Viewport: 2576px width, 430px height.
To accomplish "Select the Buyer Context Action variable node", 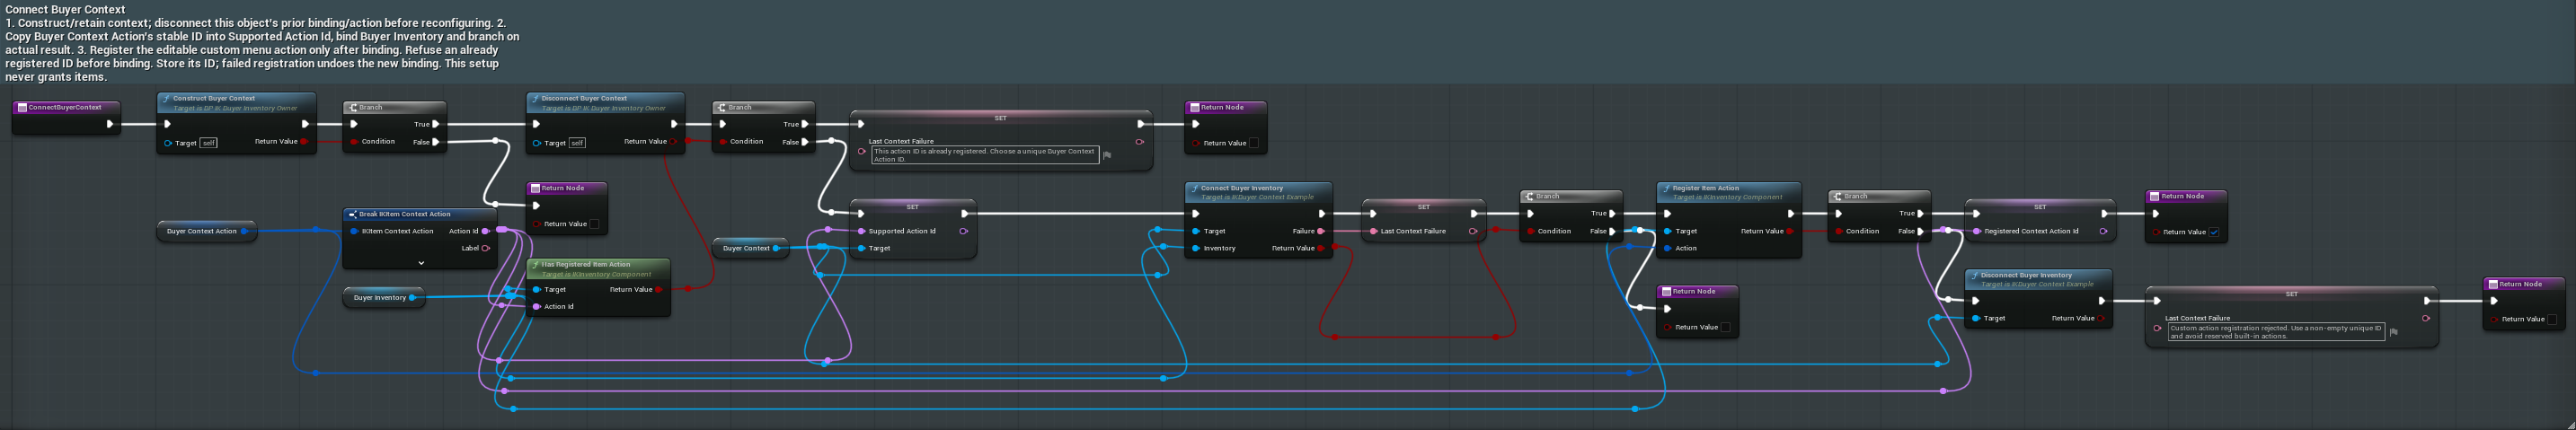I will (x=206, y=231).
